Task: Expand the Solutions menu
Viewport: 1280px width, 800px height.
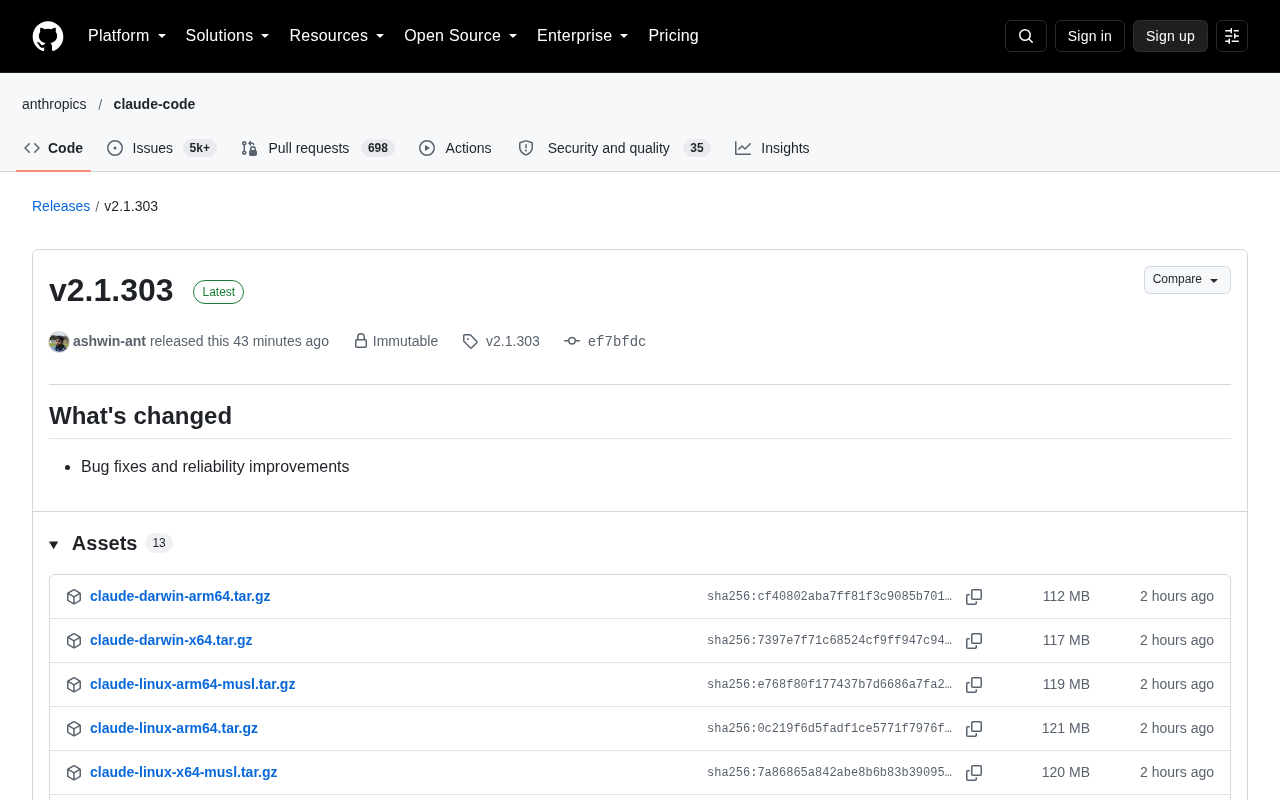Action: pos(228,36)
